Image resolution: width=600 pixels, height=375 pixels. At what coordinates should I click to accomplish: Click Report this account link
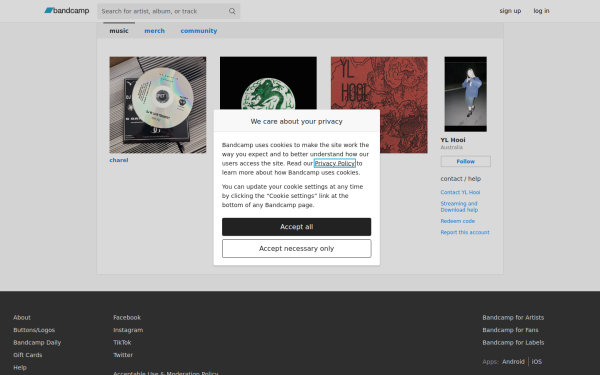tap(465, 232)
